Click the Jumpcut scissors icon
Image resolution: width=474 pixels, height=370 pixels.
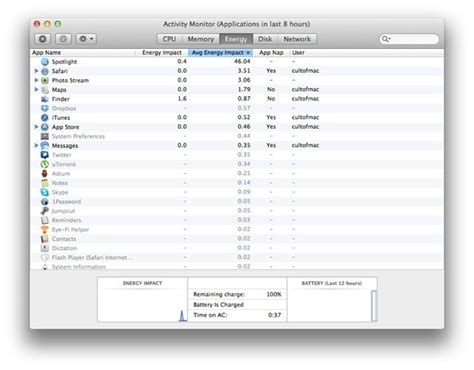(45, 211)
